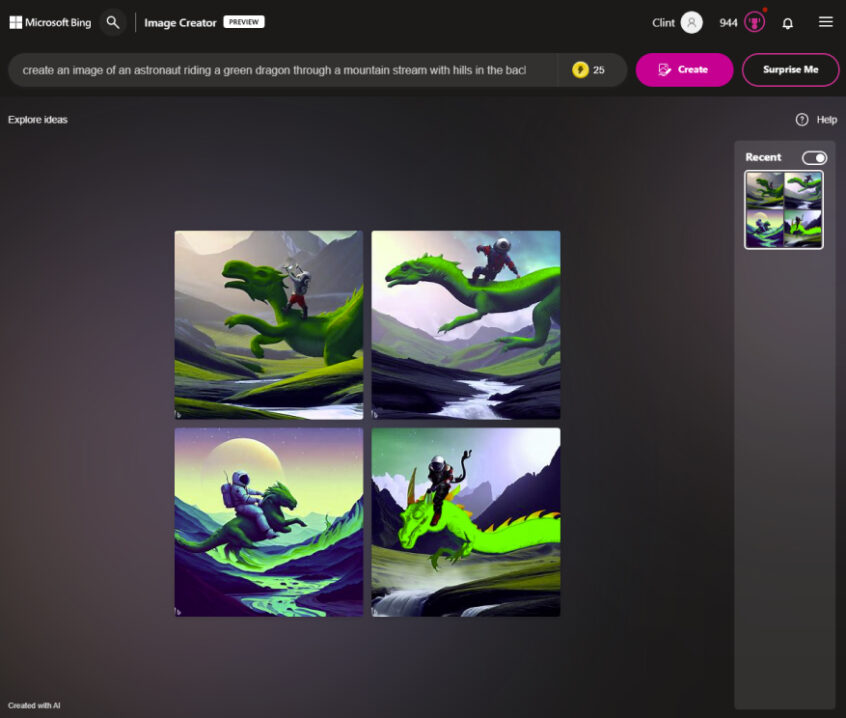Click the Created with AI label
The height and width of the screenshot is (718, 846).
(33, 704)
